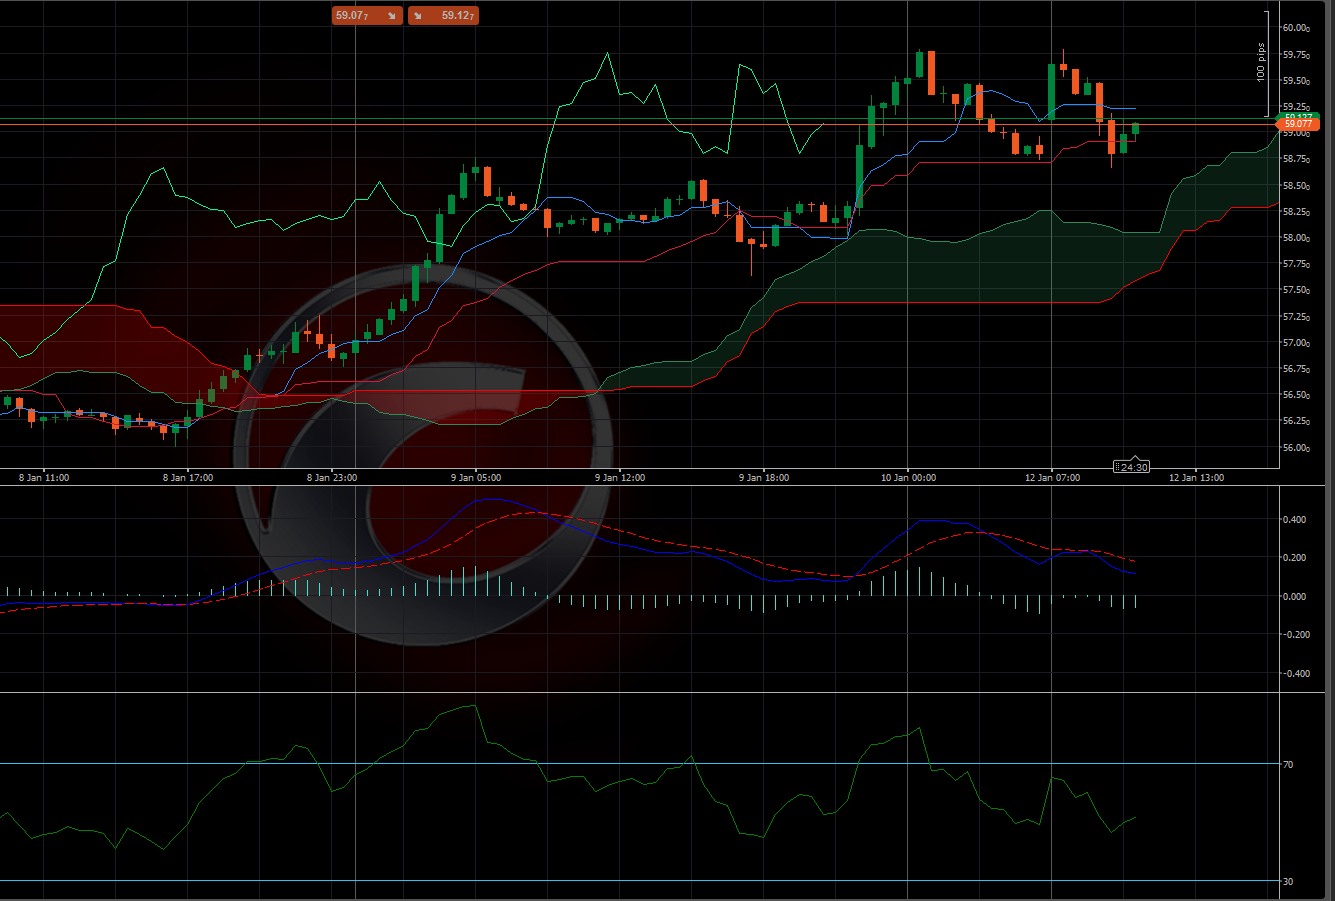
Task: Click the 10 Jan 00:00 time label
Action: tap(908, 478)
